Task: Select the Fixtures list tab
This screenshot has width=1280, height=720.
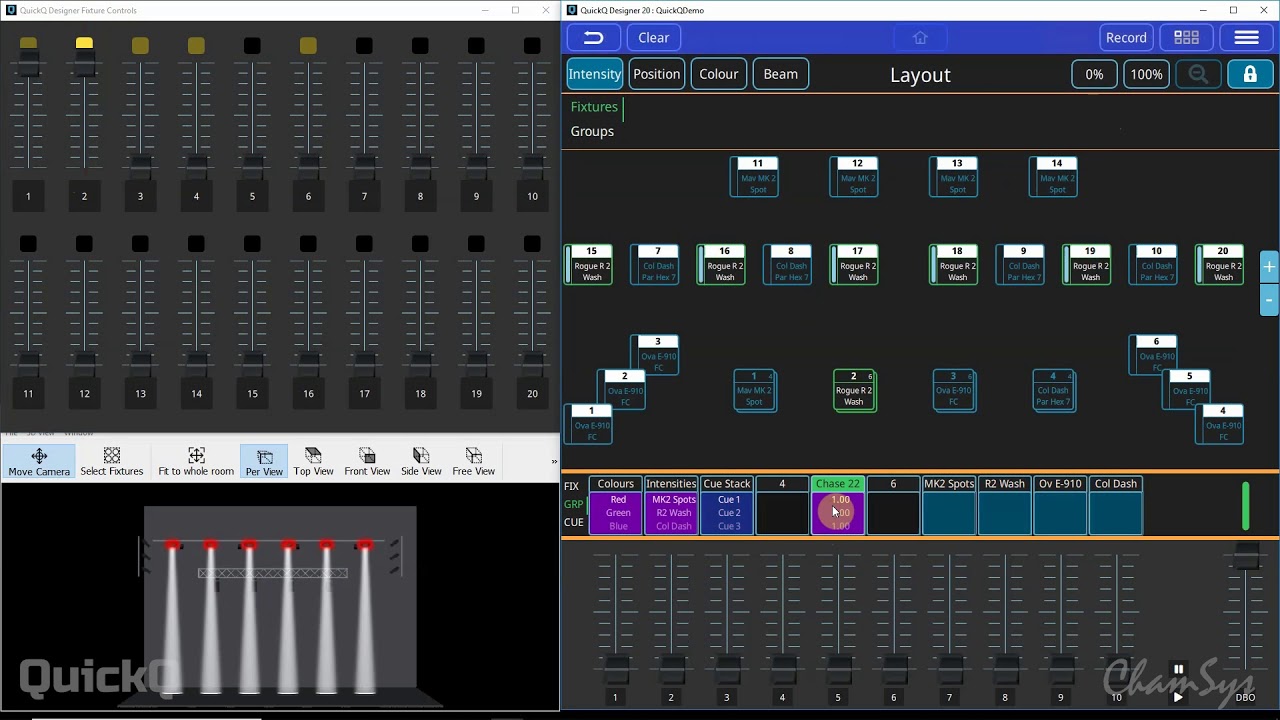Action: pyautogui.click(x=594, y=107)
